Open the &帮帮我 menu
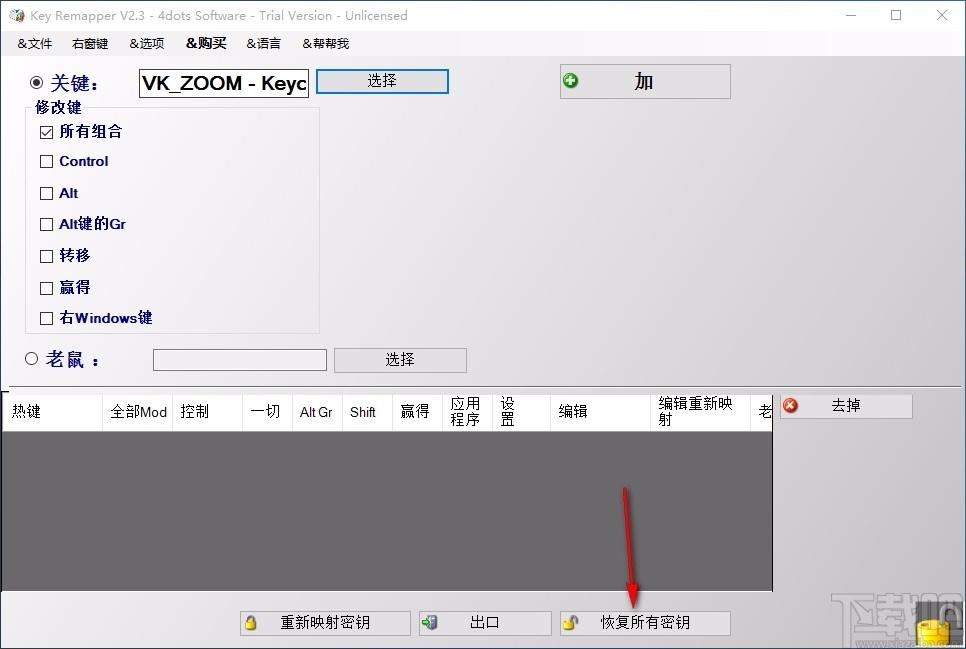The width and height of the screenshot is (966, 649). tap(325, 44)
